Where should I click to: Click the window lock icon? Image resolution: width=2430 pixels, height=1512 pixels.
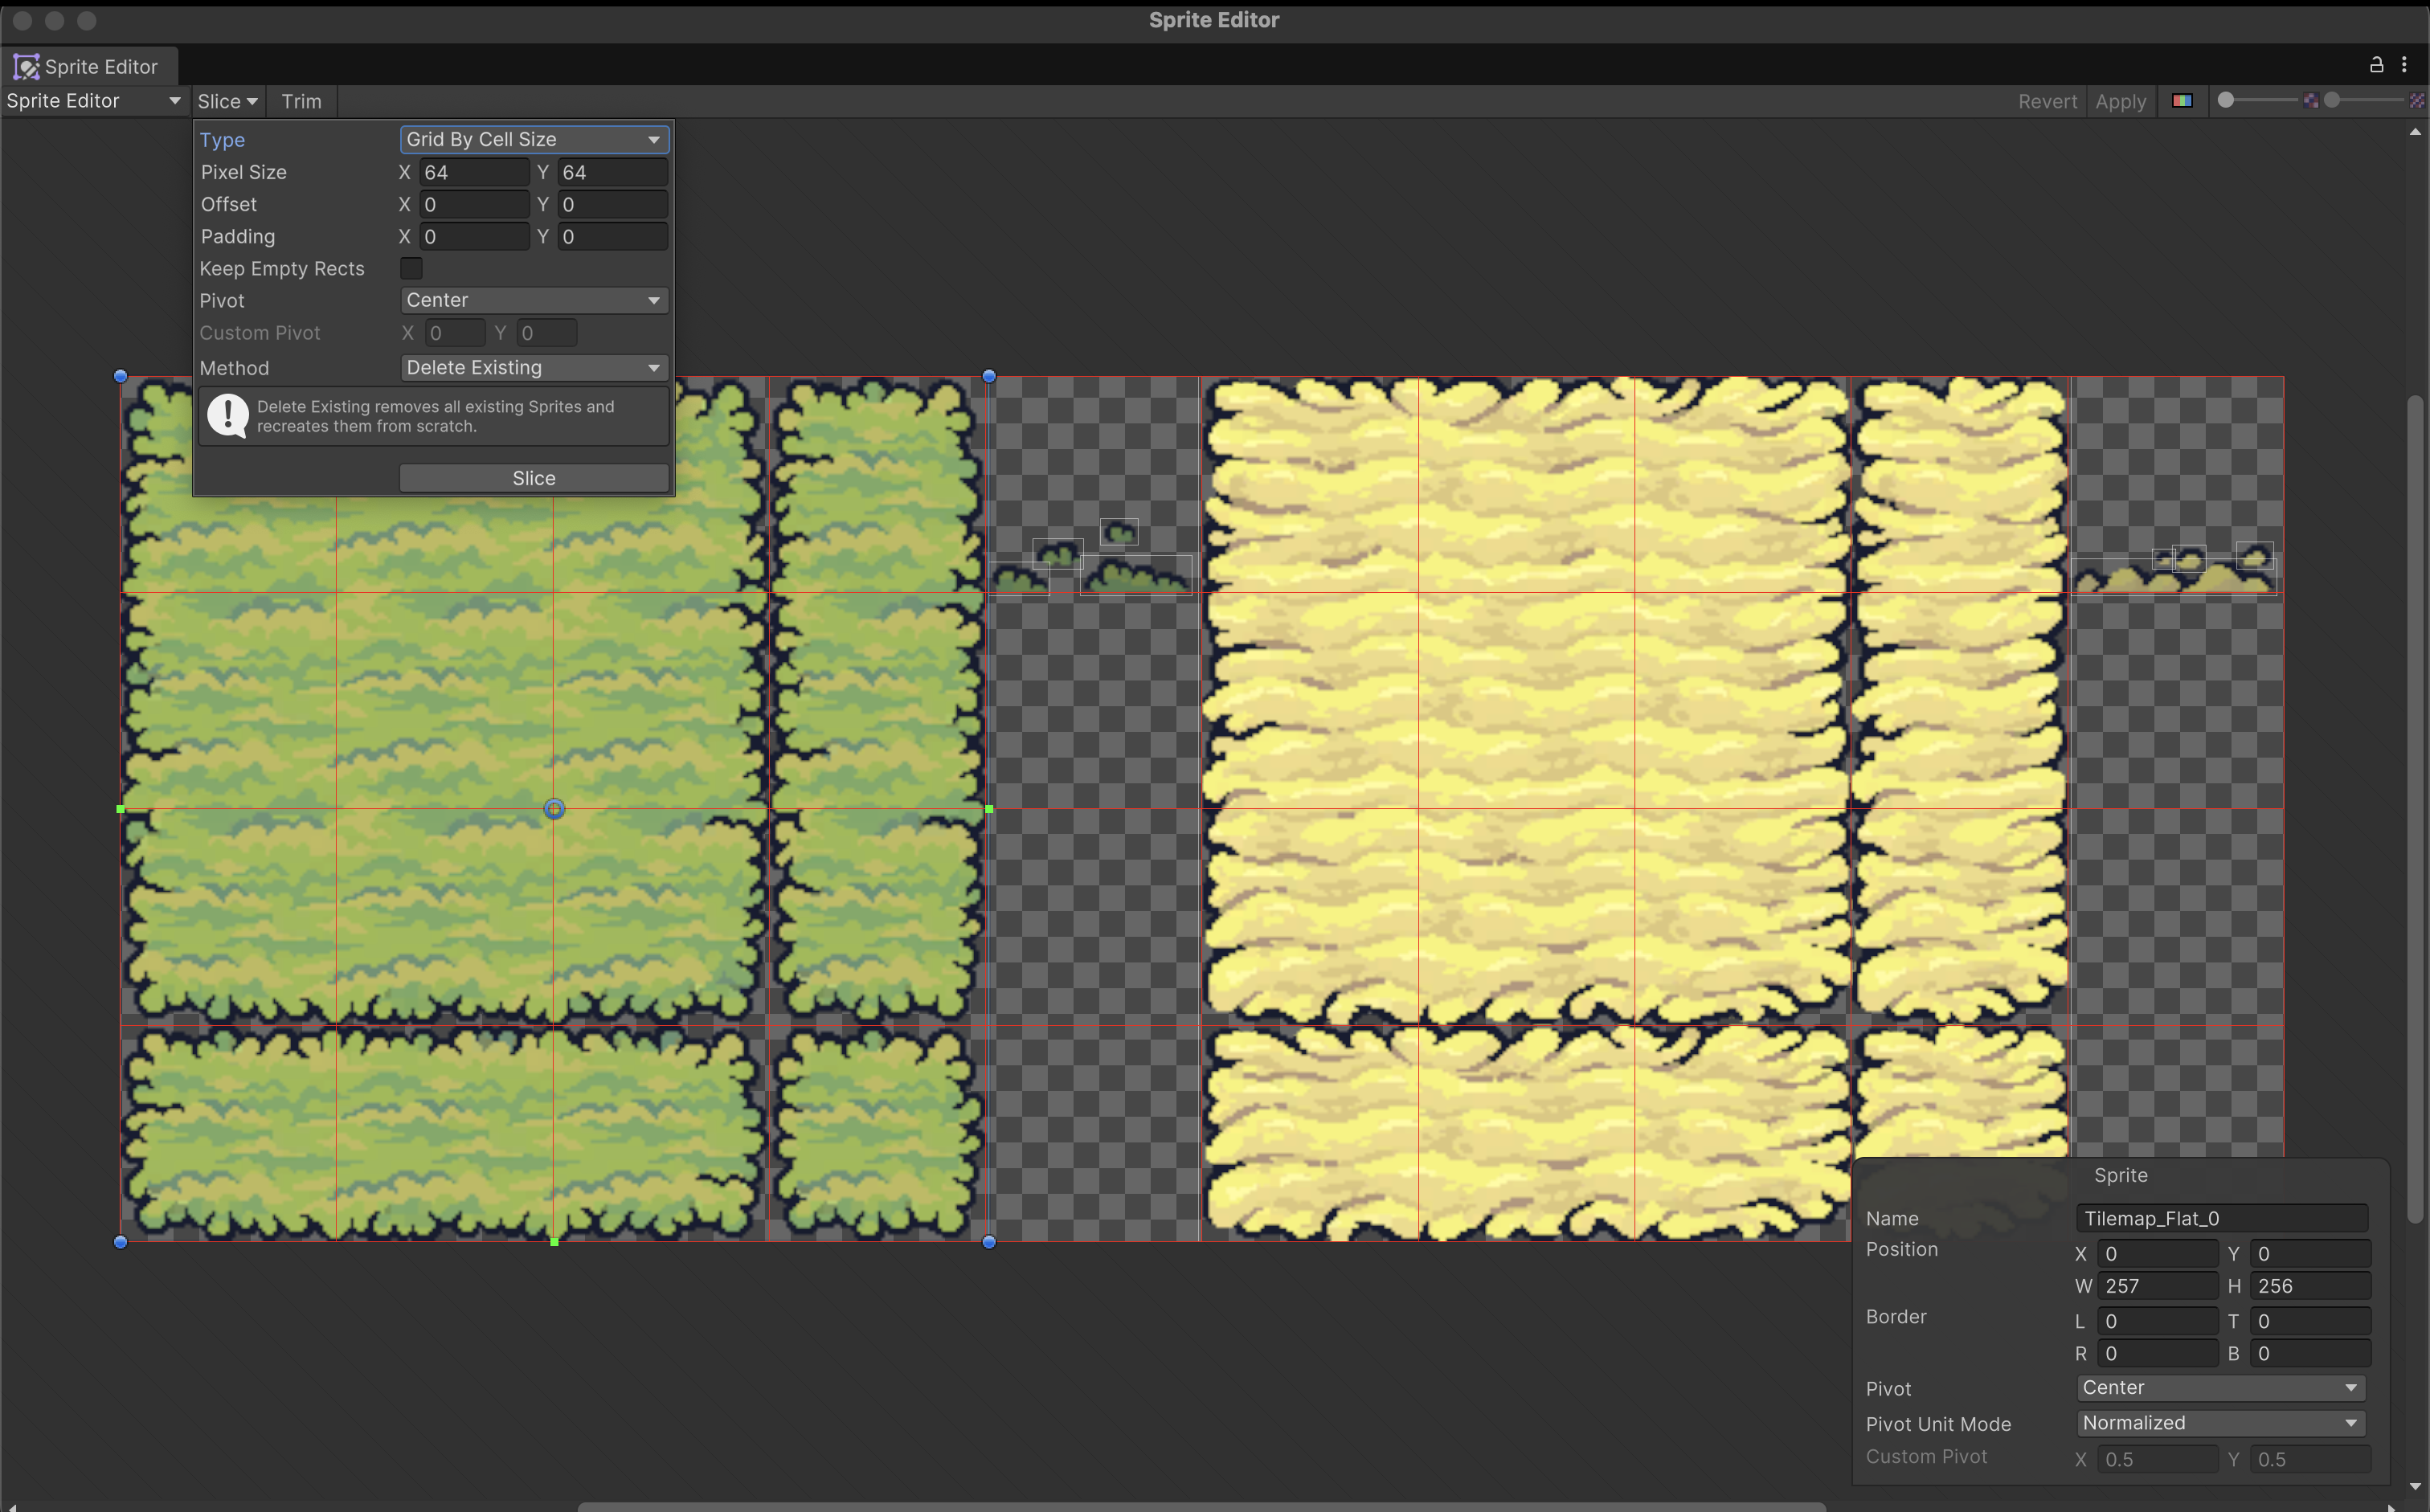(2376, 65)
